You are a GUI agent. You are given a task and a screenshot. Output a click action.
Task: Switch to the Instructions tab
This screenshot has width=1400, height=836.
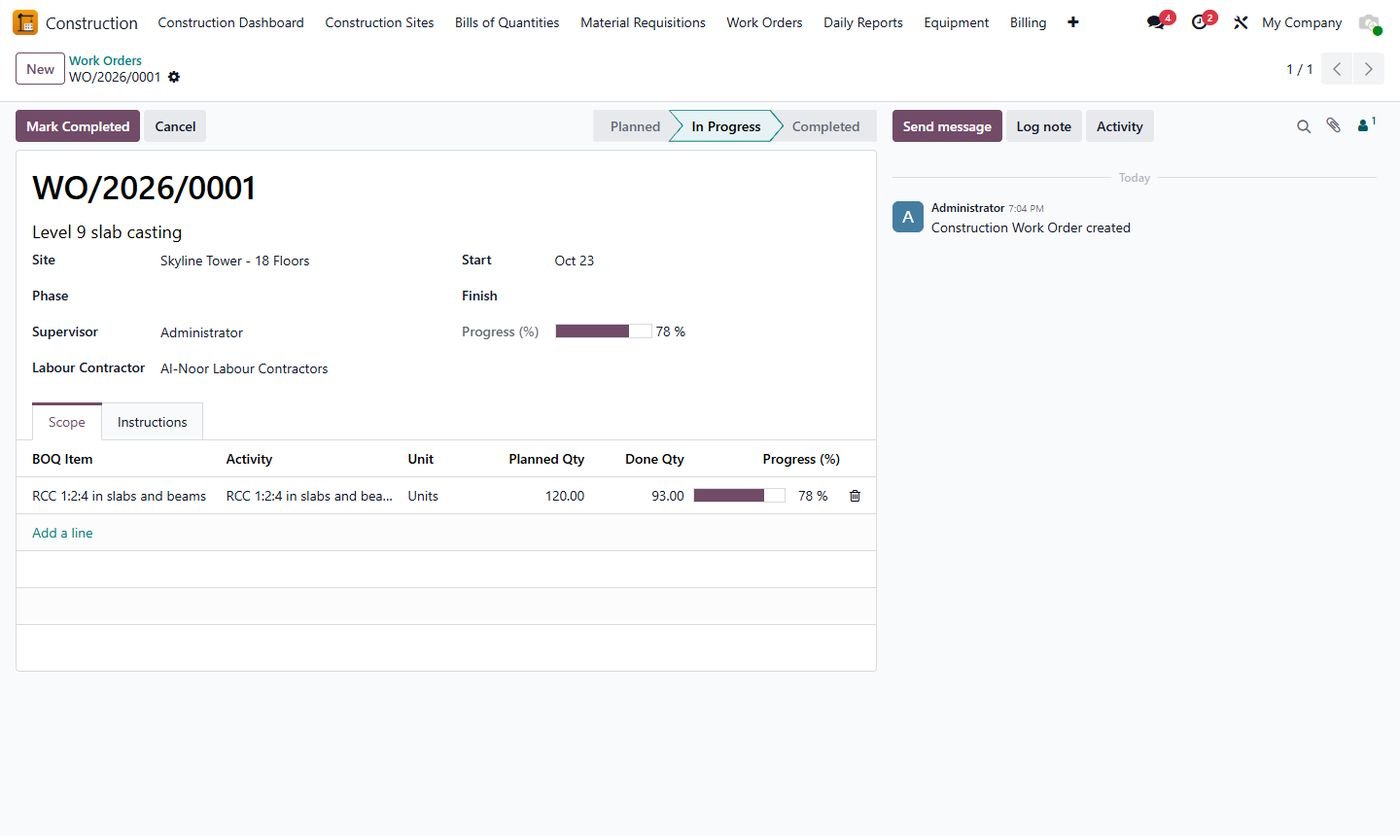pyautogui.click(x=152, y=422)
